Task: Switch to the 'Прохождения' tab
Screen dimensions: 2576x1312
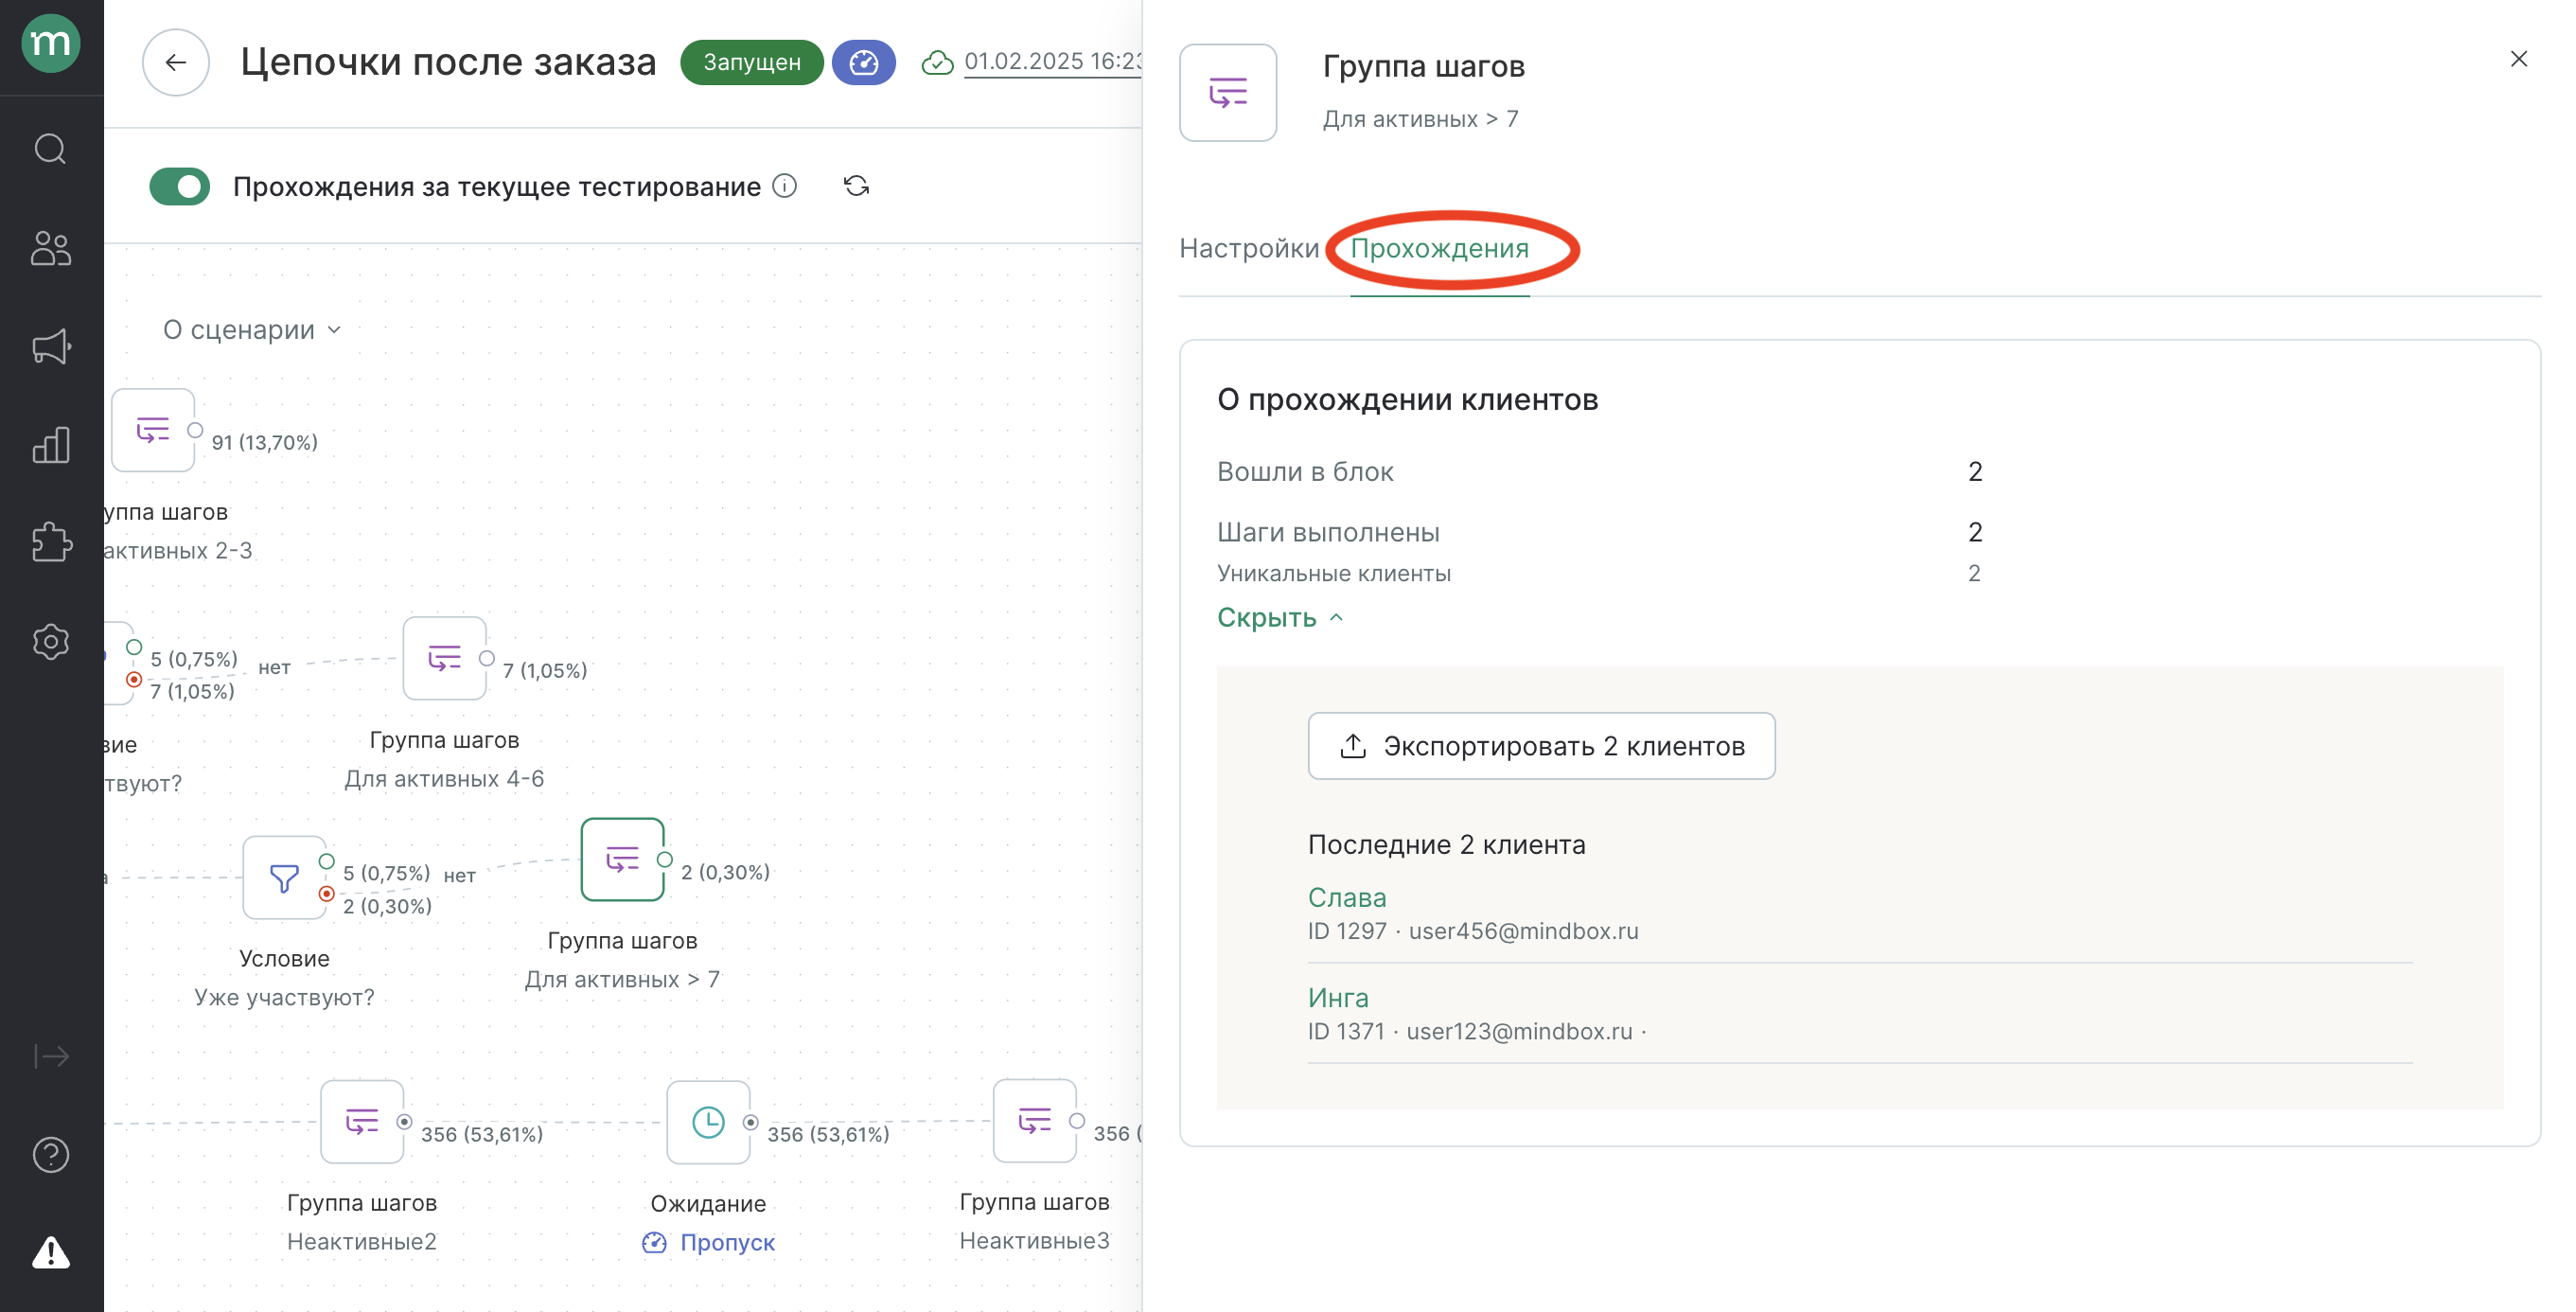Action: (1440, 248)
